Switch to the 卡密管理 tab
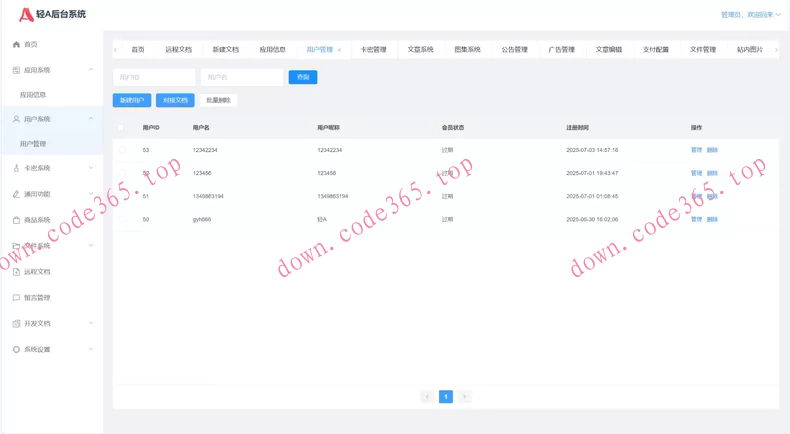Screen dimensions: 790x434 [x=373, y=49]
